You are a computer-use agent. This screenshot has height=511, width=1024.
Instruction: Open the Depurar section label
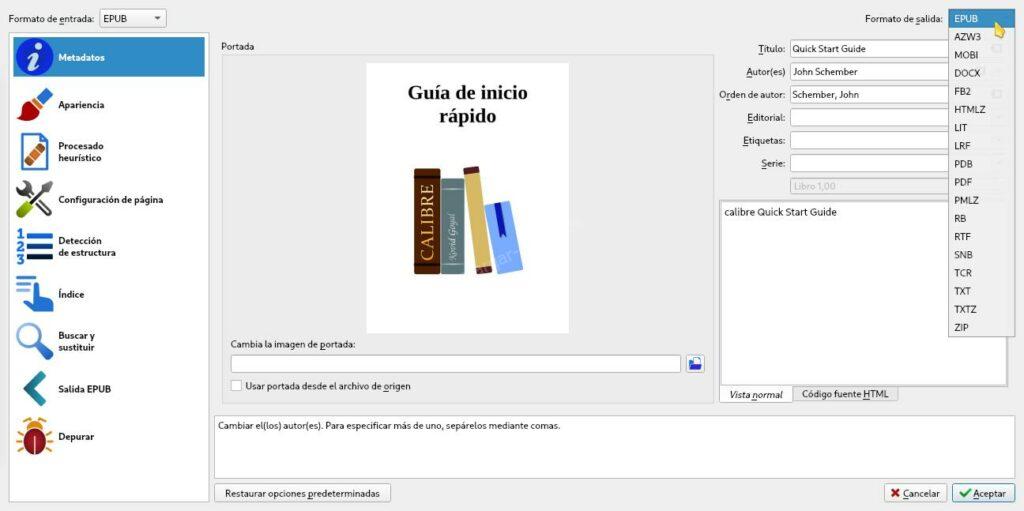tap(76, 437)
